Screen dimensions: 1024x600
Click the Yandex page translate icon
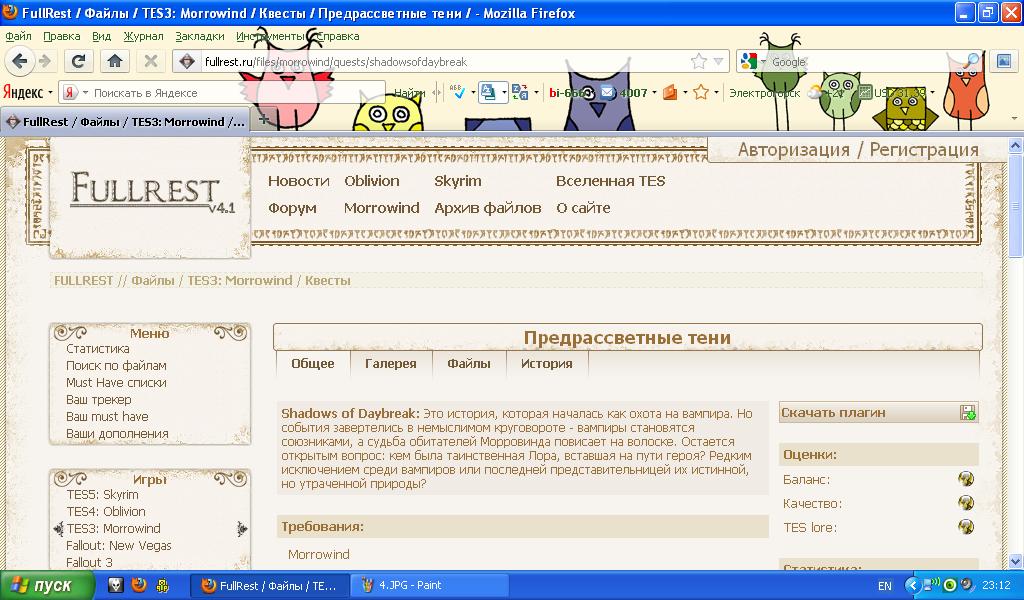[x=488, y=93]
